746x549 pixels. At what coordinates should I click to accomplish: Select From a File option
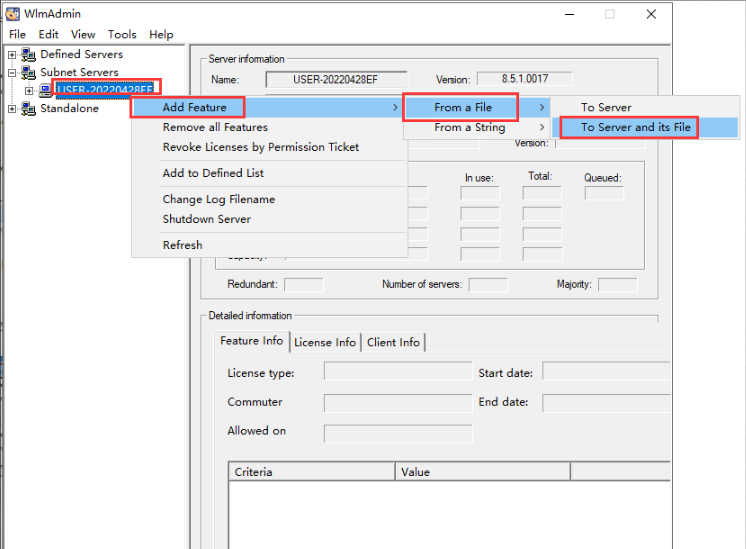tap(463, 108)
